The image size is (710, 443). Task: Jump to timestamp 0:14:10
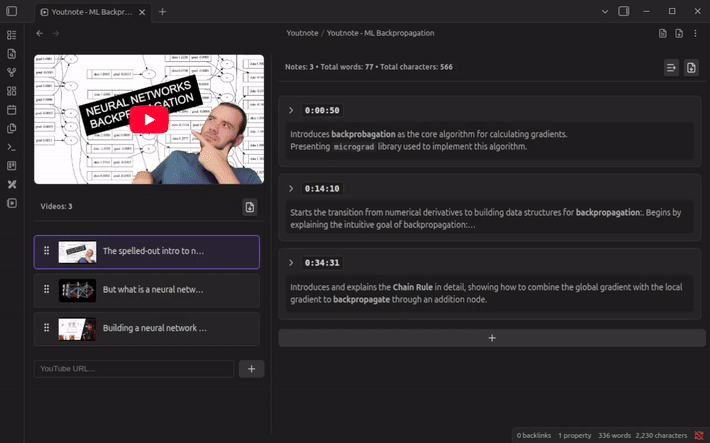click(322, 188)
